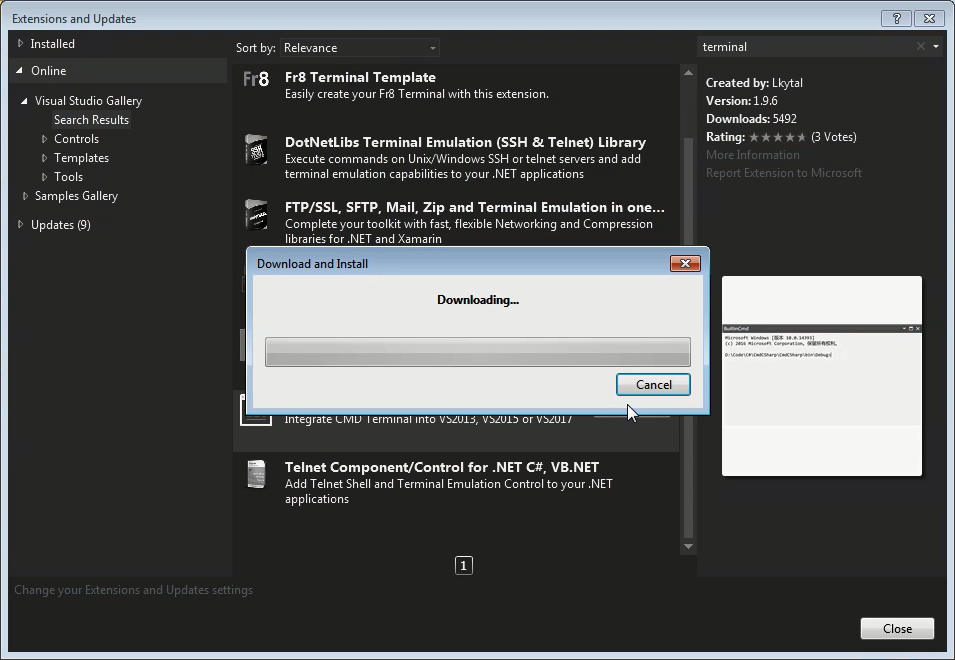955x660 pixels.
Task: Click the terminal search input field
Action: point(807,47)
